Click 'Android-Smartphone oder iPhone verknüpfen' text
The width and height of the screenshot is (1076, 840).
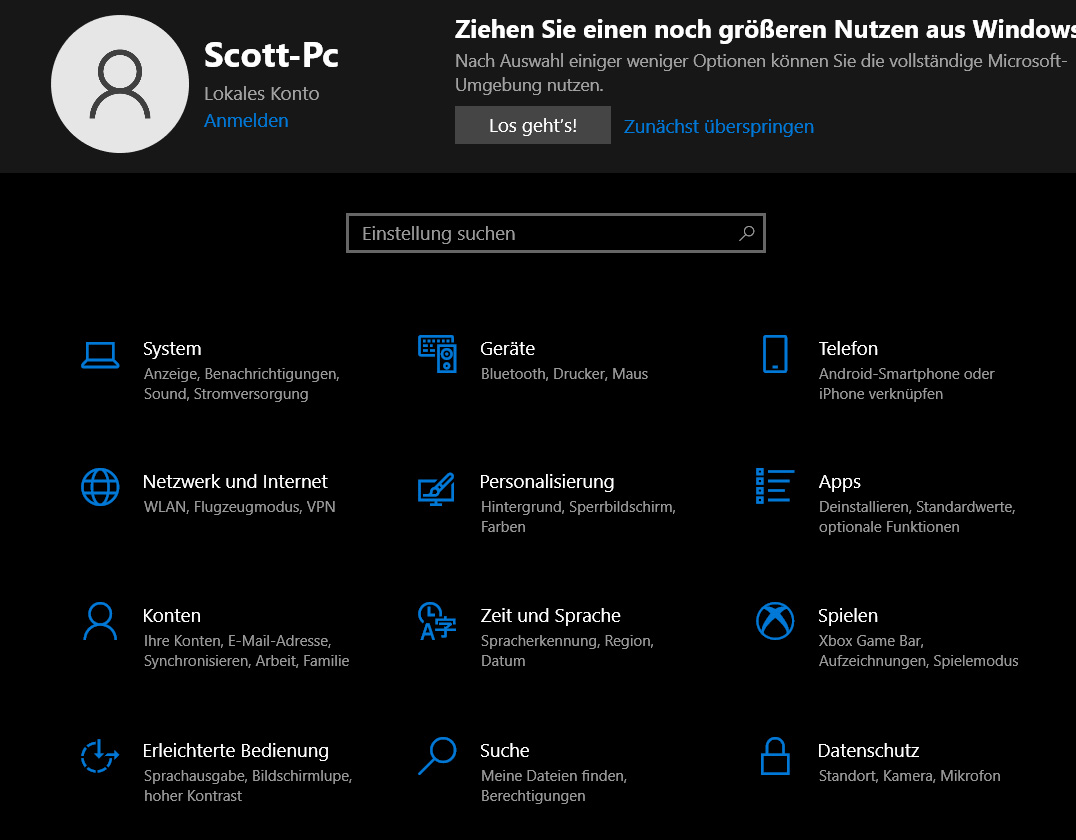(x=907, y=384)
